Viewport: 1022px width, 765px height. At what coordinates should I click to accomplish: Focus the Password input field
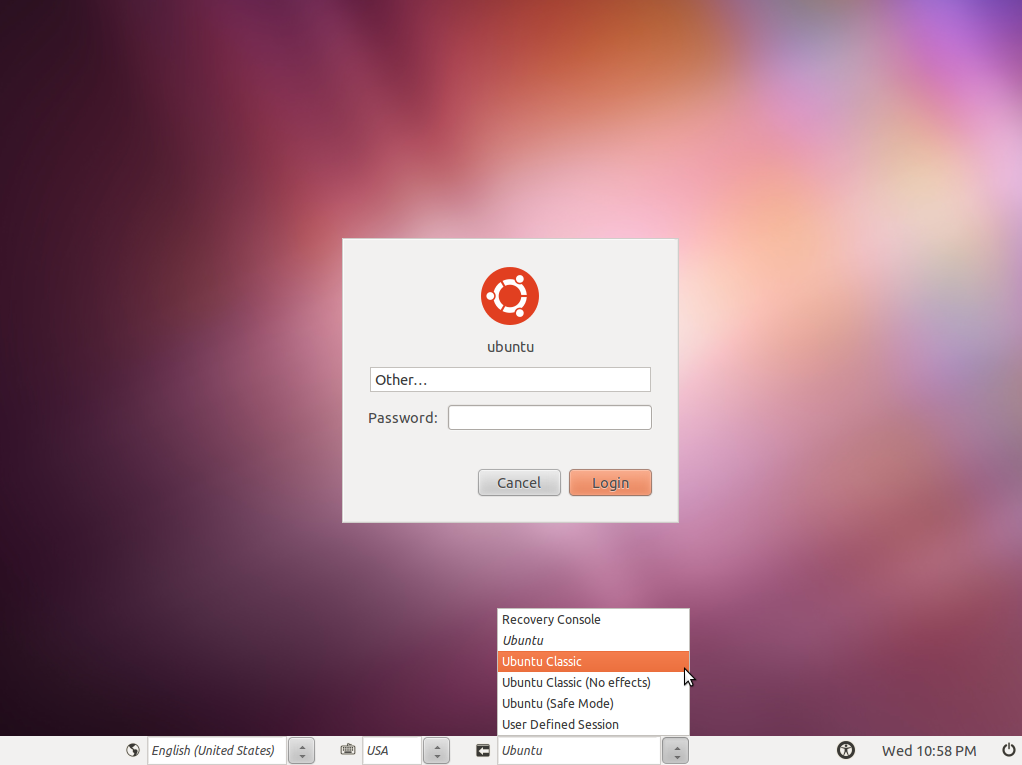[x=549, y=418]
